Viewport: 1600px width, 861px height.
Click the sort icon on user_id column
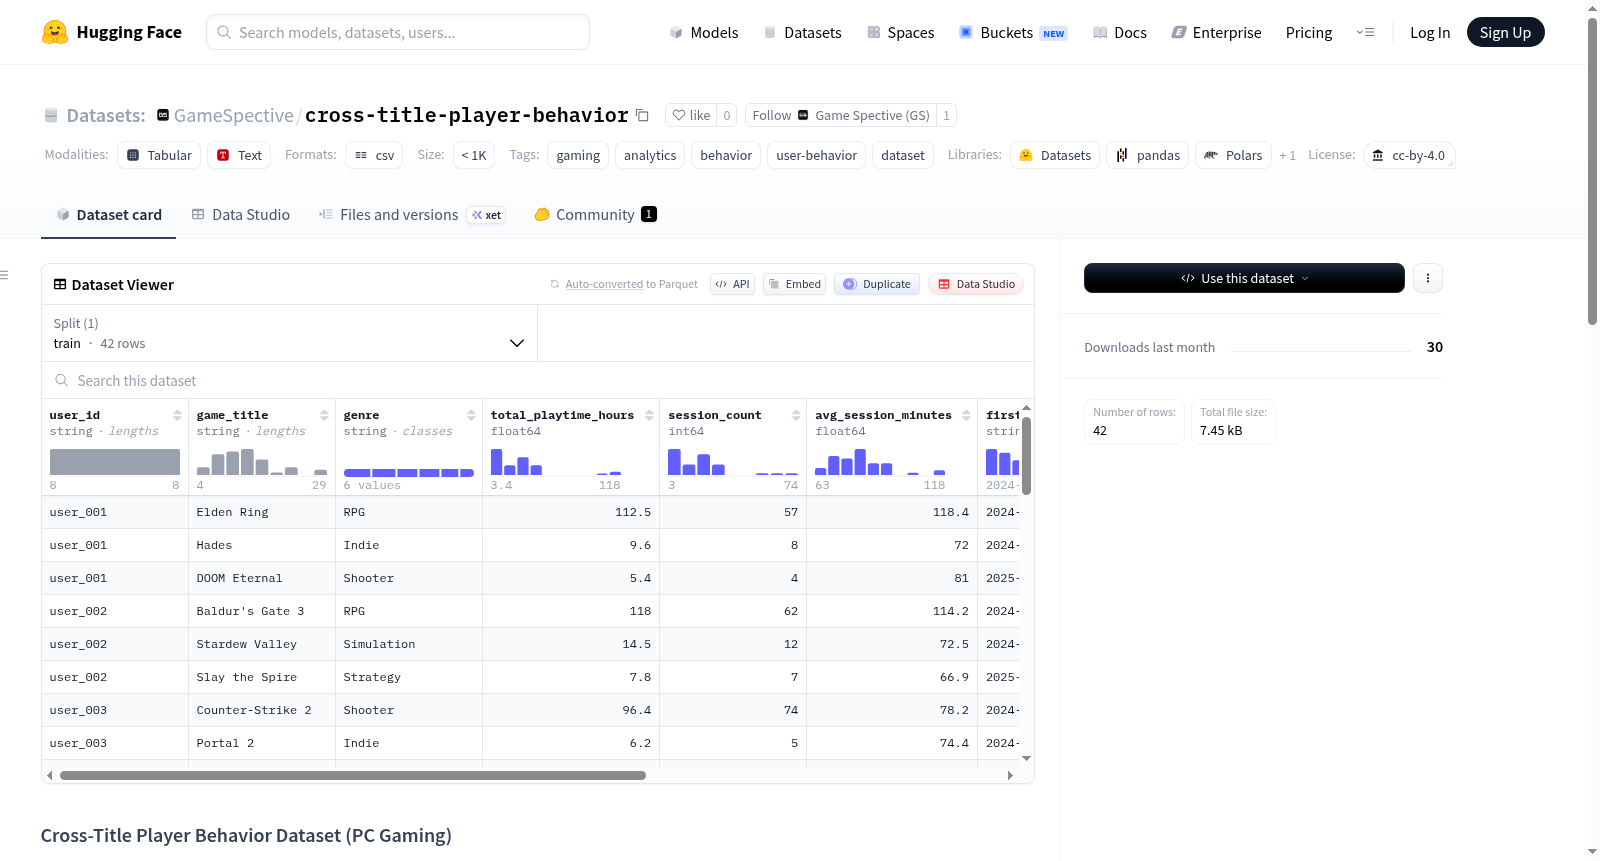point(177,415)
